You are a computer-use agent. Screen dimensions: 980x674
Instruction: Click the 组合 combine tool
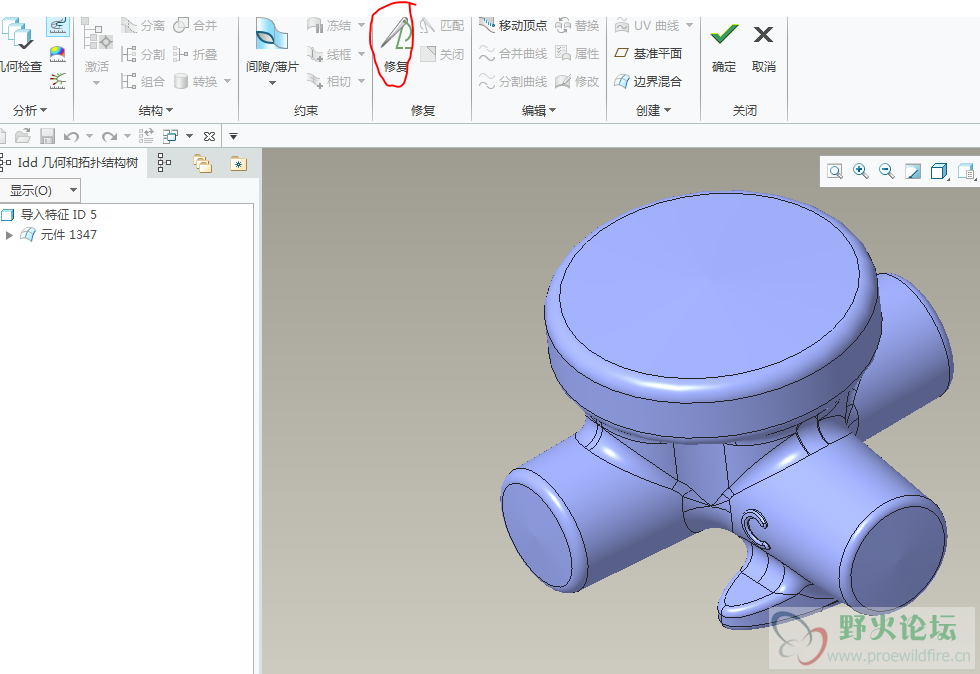click(143, 81)
